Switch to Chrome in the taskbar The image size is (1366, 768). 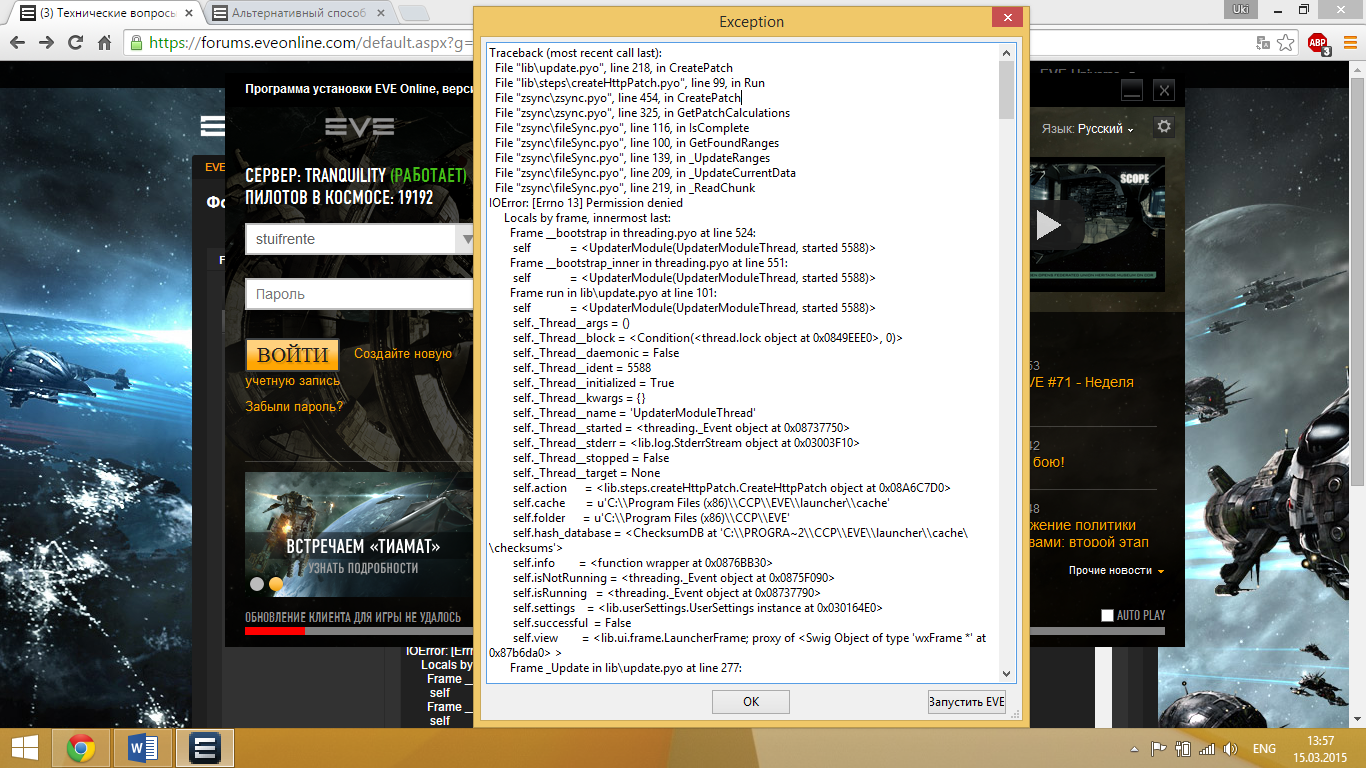[81, 748]
